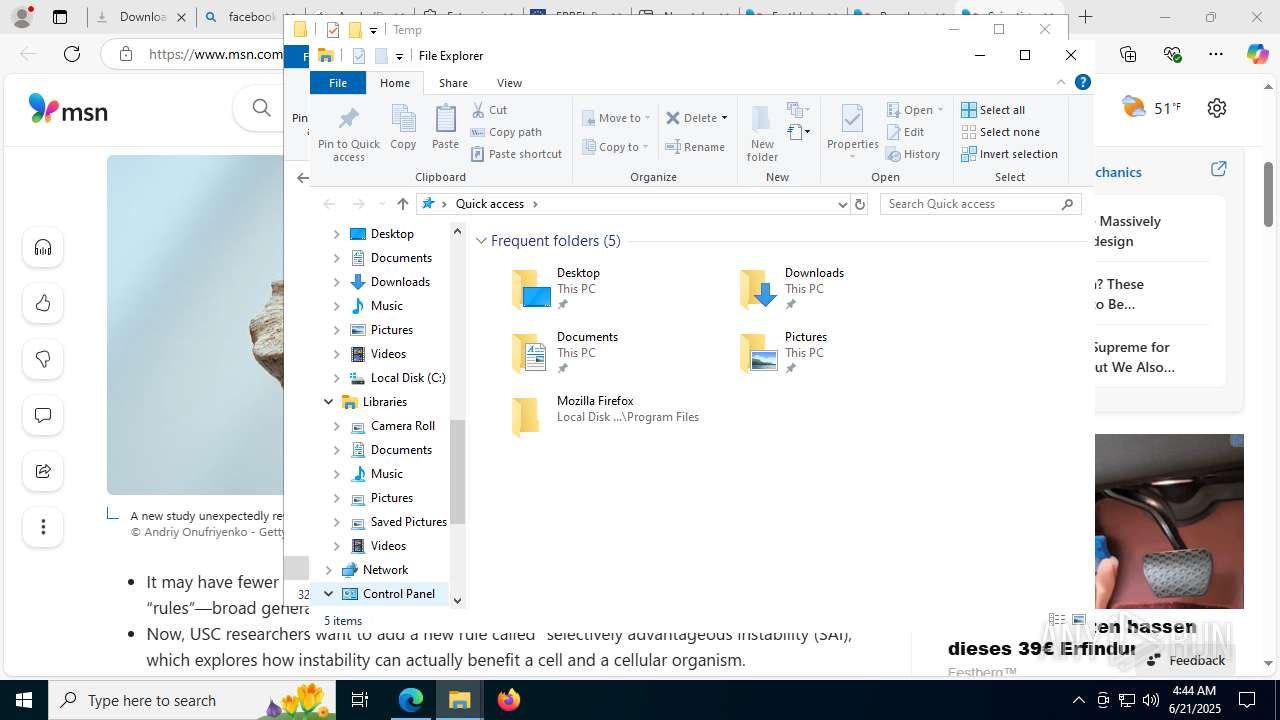Open File Explorer Help icon
This screenshot has height=720, width=1280.
click(x=1082, y=83)
